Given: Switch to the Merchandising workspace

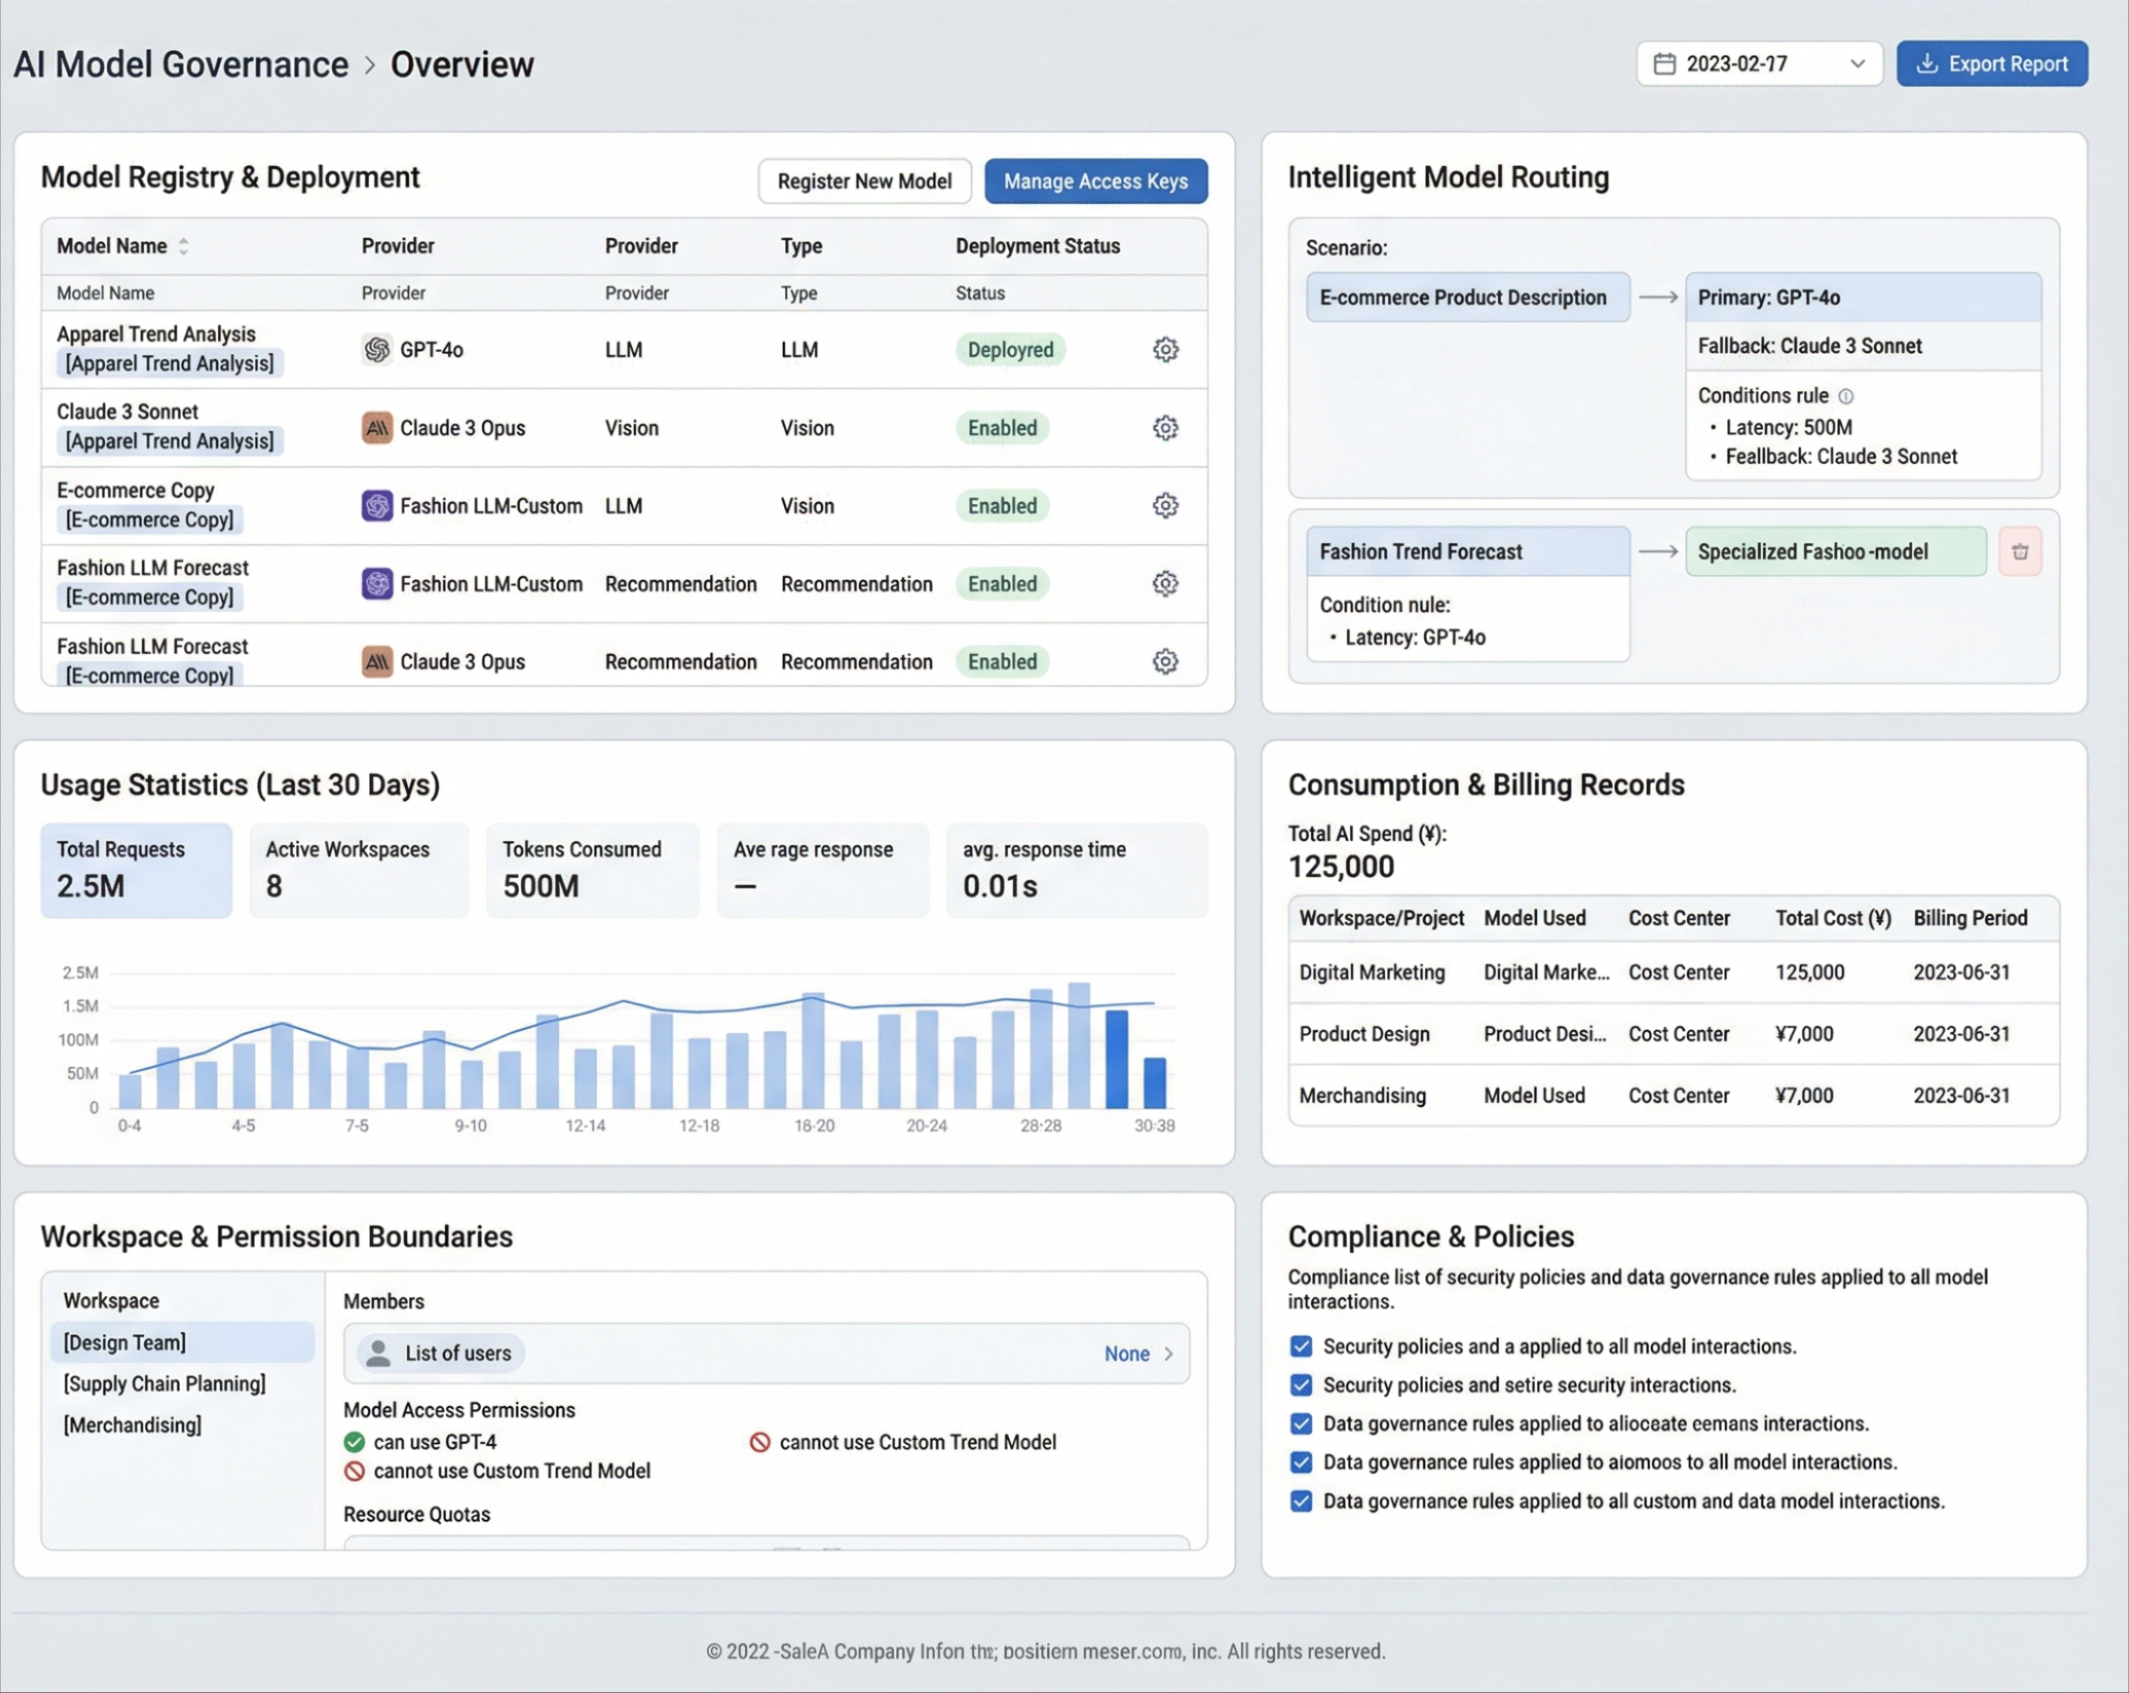Looking at the screenshot, I should click(132, 1425).
